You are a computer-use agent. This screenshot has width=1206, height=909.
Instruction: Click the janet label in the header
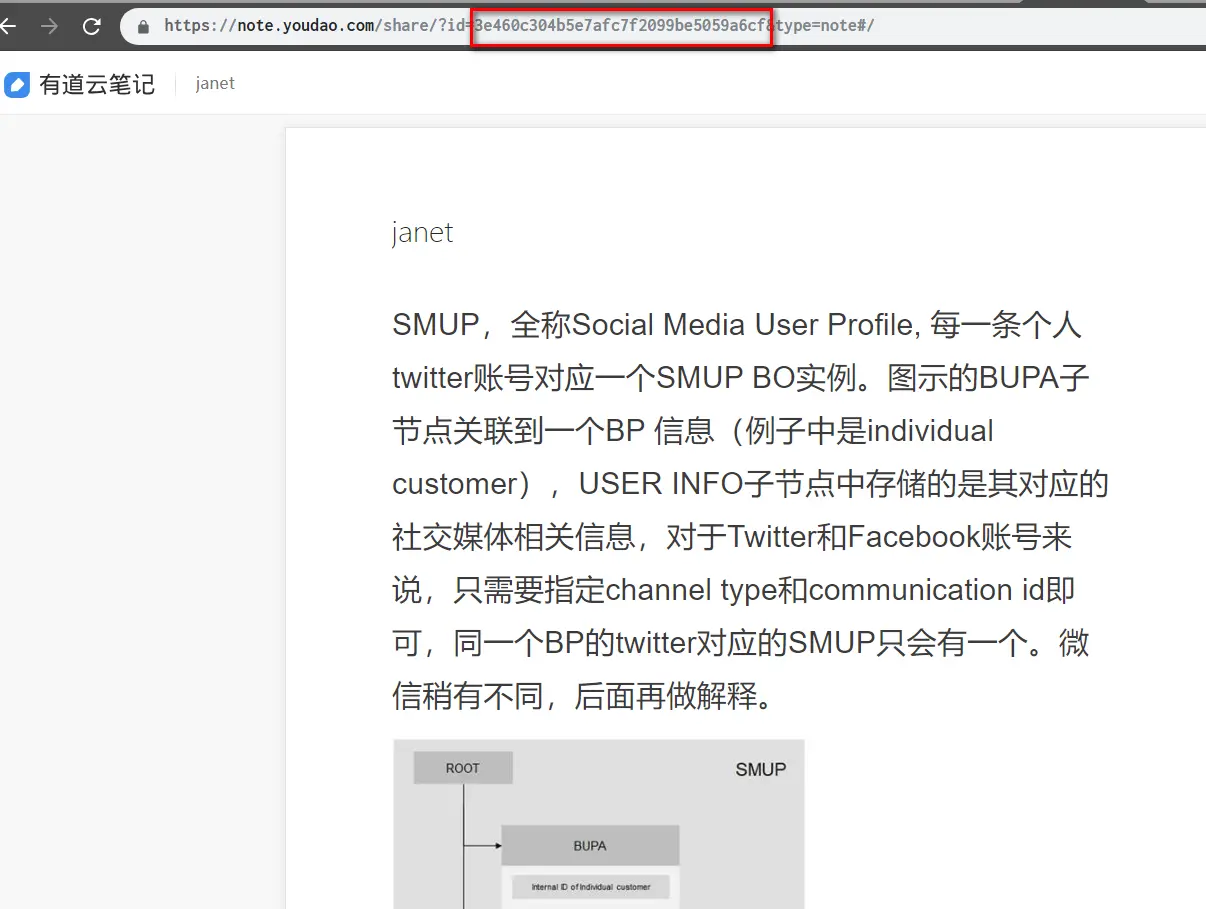tap(215, 83)
